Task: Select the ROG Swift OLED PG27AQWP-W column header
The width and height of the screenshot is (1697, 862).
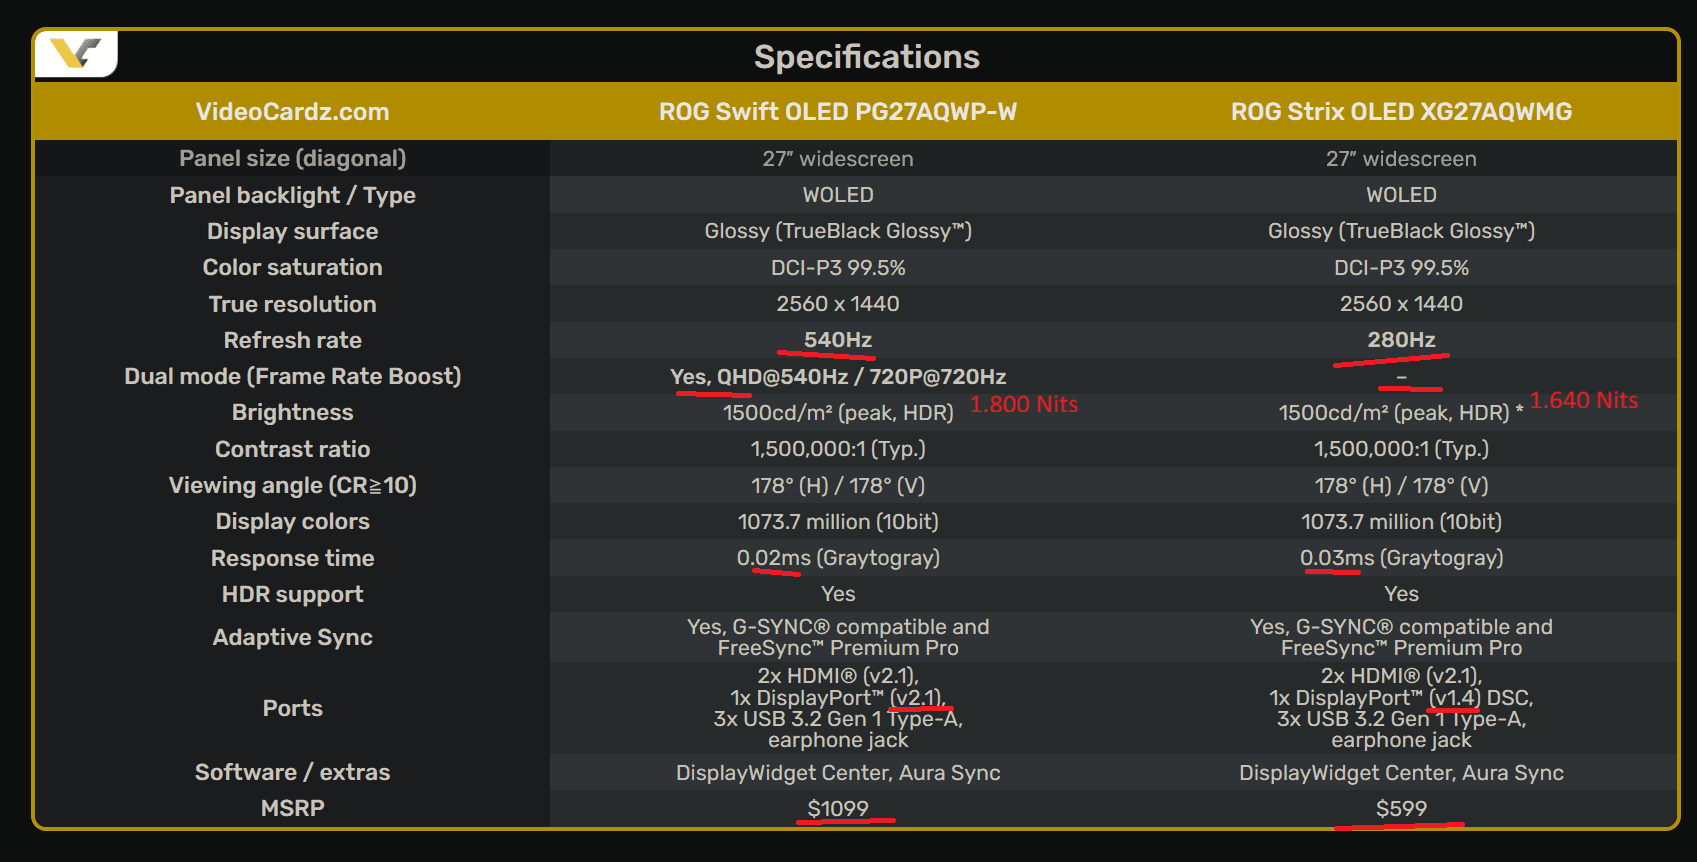Action: click(837, 112)
